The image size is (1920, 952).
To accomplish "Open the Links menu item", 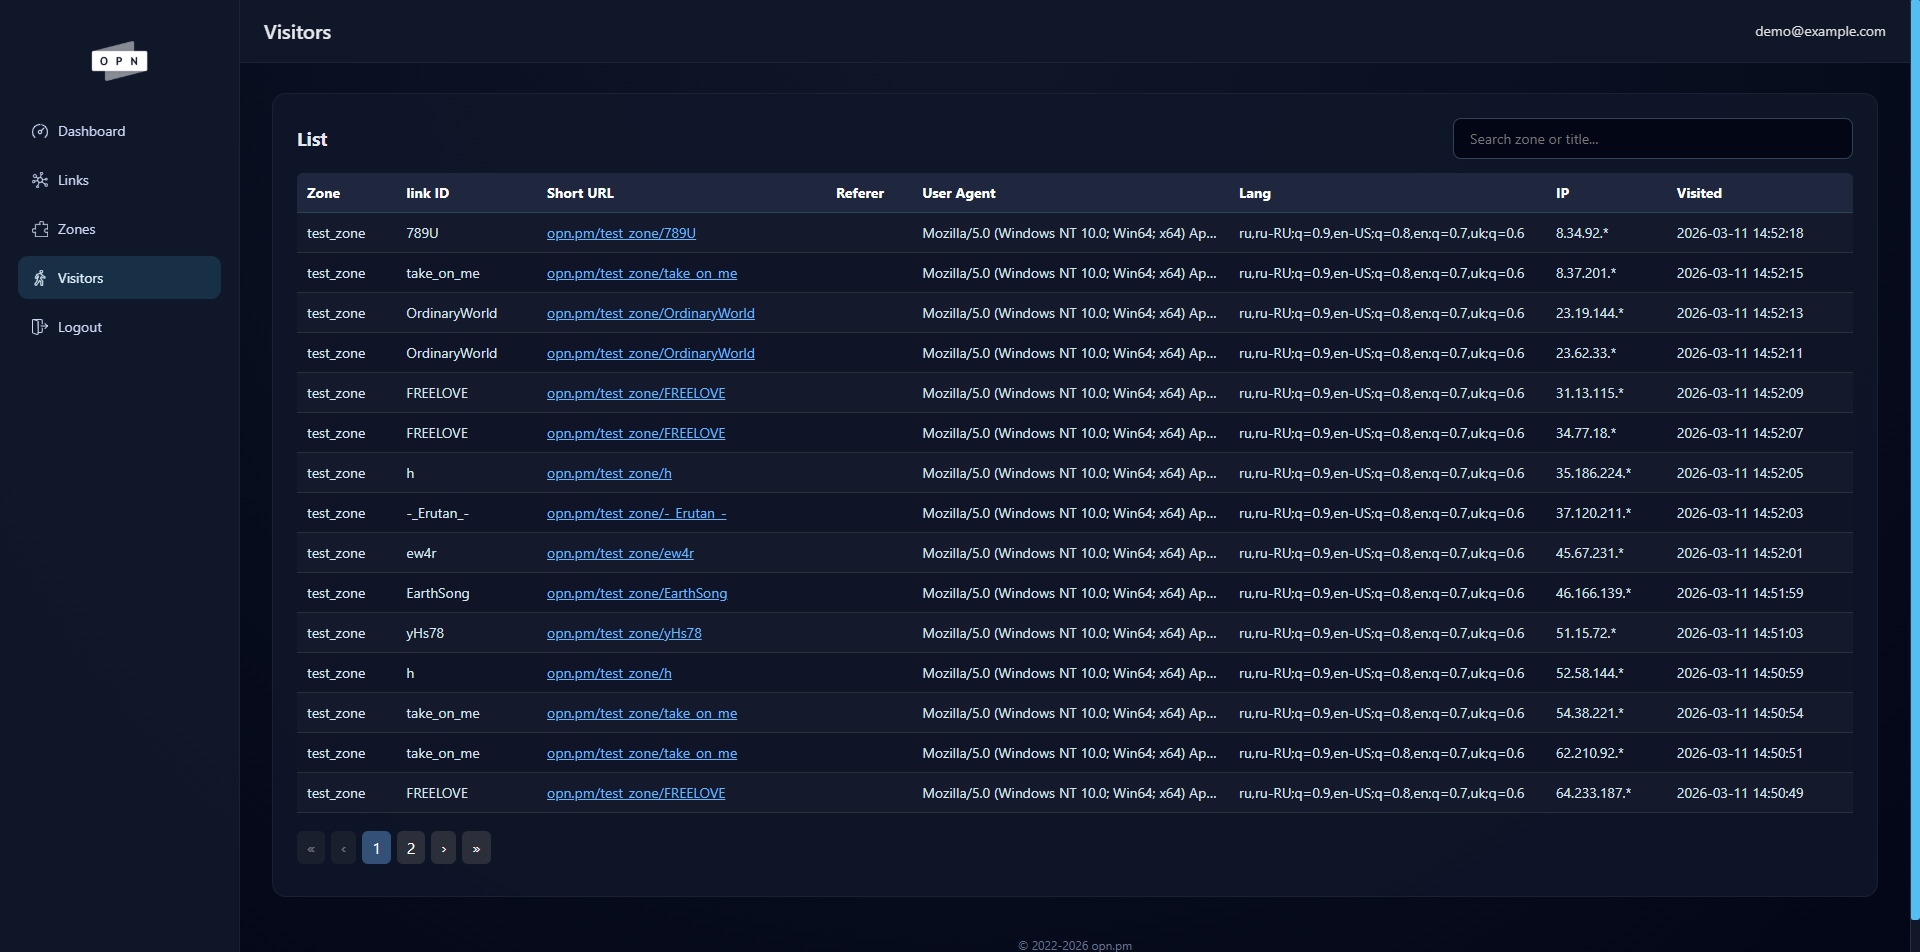I will pos(73,180).
